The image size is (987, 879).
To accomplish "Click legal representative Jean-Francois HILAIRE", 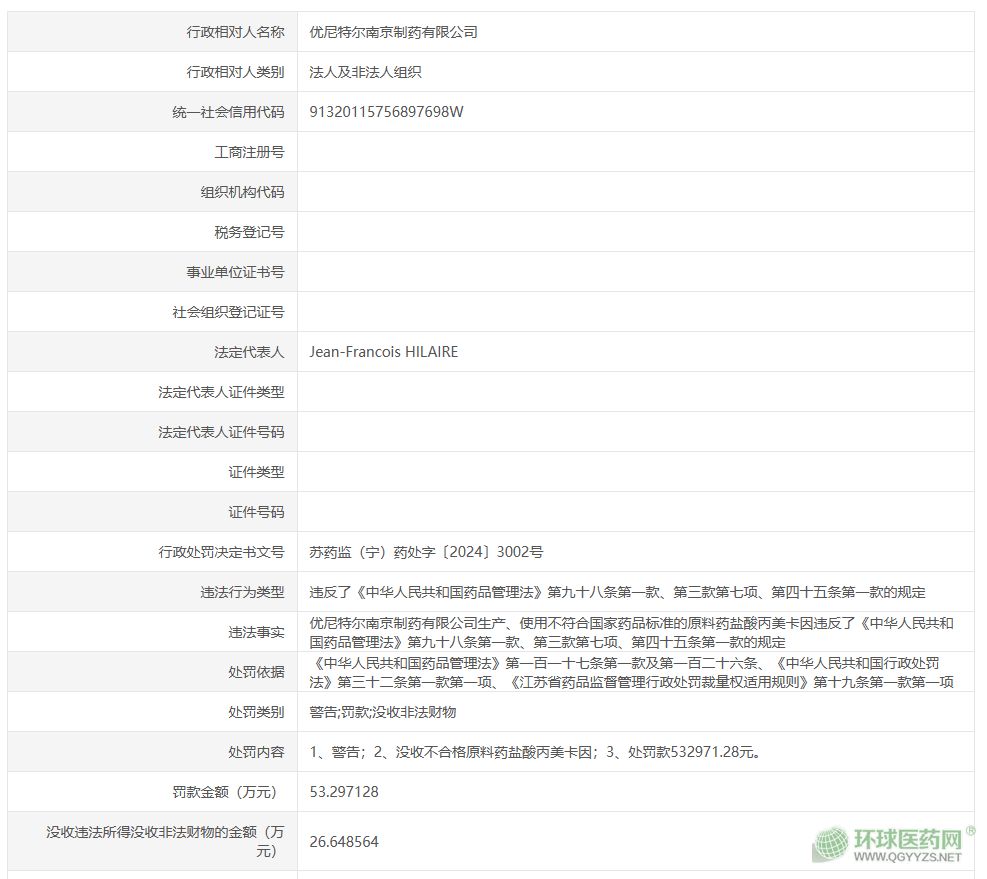I will pyautogui.click(x=384, y=352).
